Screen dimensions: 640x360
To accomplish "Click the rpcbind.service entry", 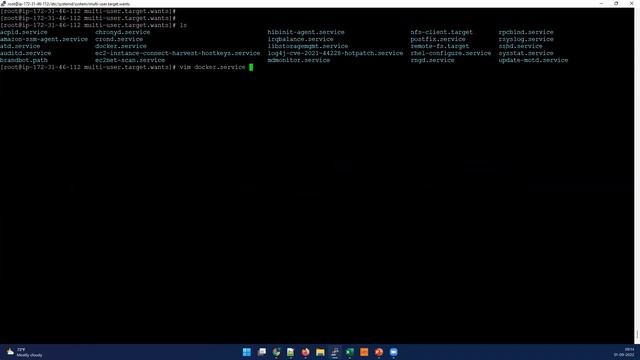I will click(x=526, y=32).
